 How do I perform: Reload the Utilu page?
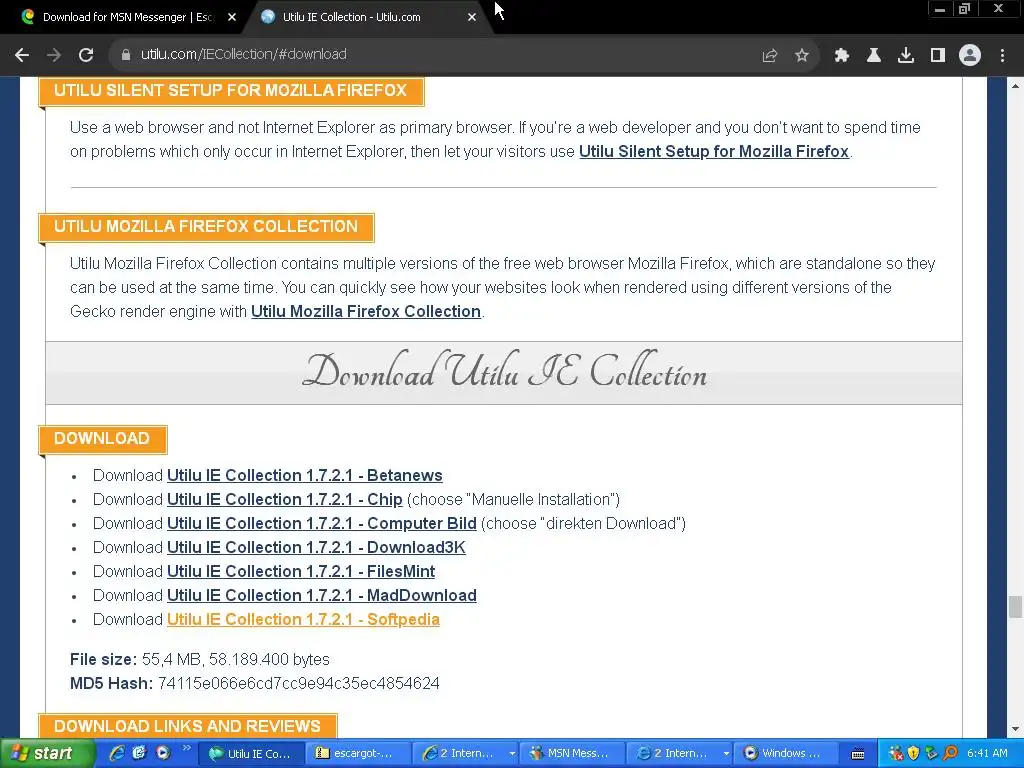pyautogui.click(x=86, y=55)
